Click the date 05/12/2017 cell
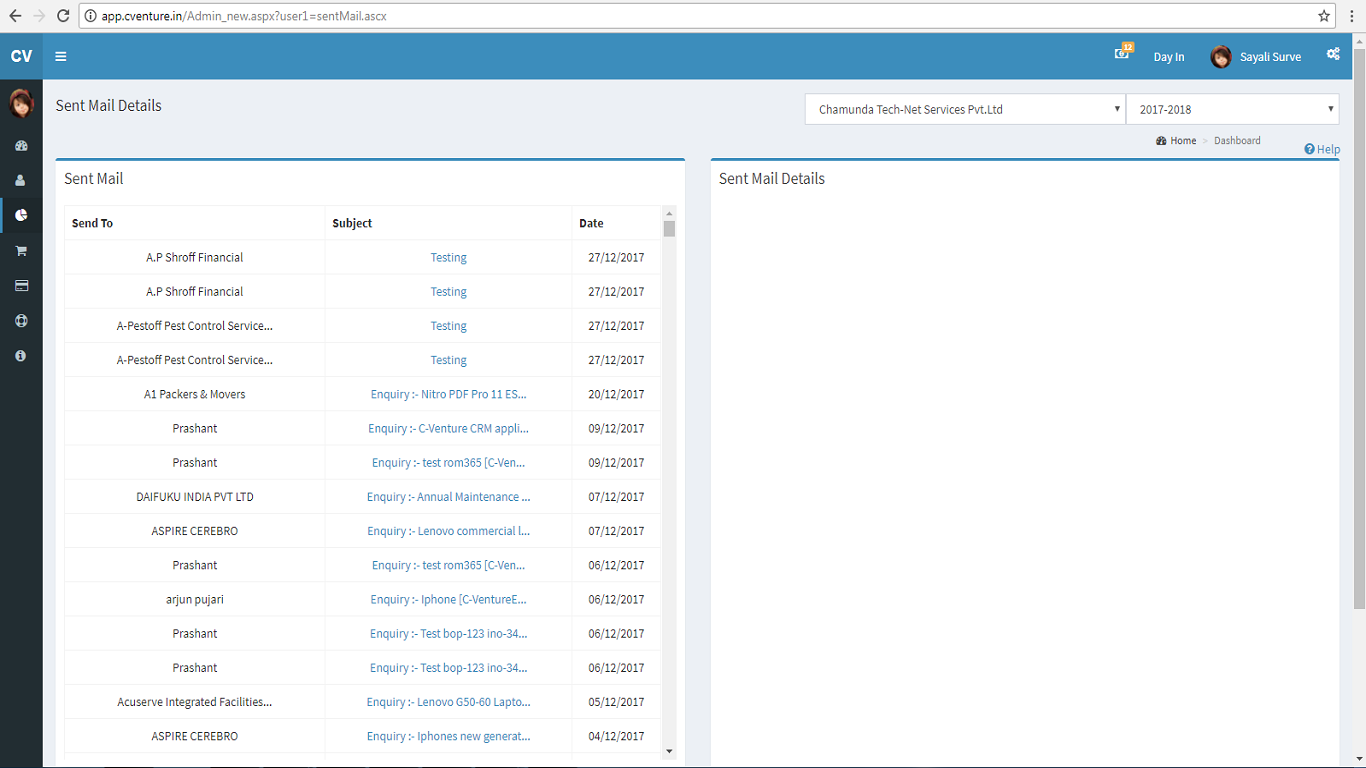This screenshot has width=1366, height=768. click(x=616, y=702)
